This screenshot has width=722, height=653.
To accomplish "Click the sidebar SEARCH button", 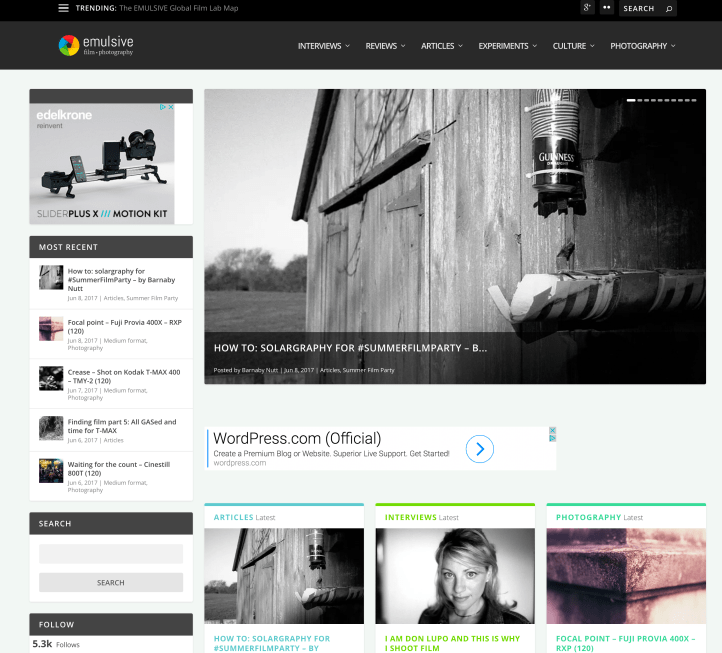I will 111,583.
